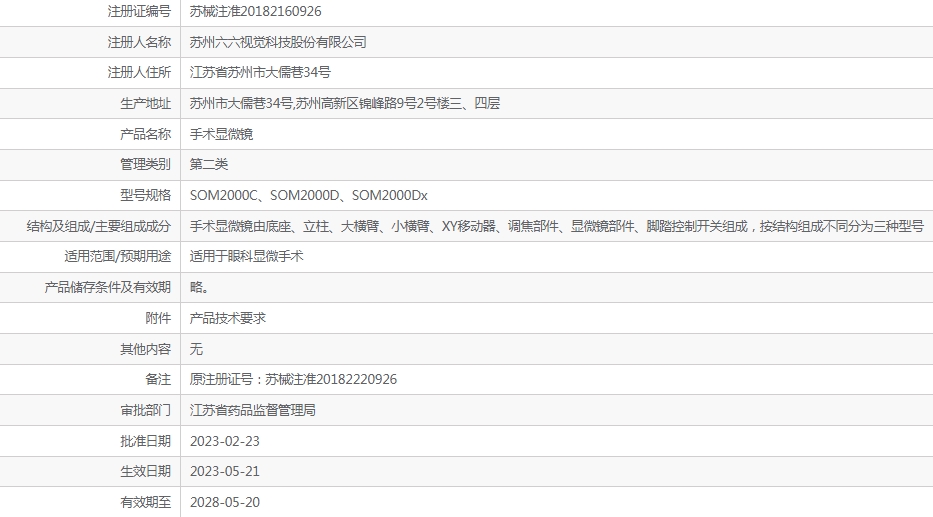Click the 审批部门 label
The width and height of the screenshot is (933, 517).
[146, 411]
